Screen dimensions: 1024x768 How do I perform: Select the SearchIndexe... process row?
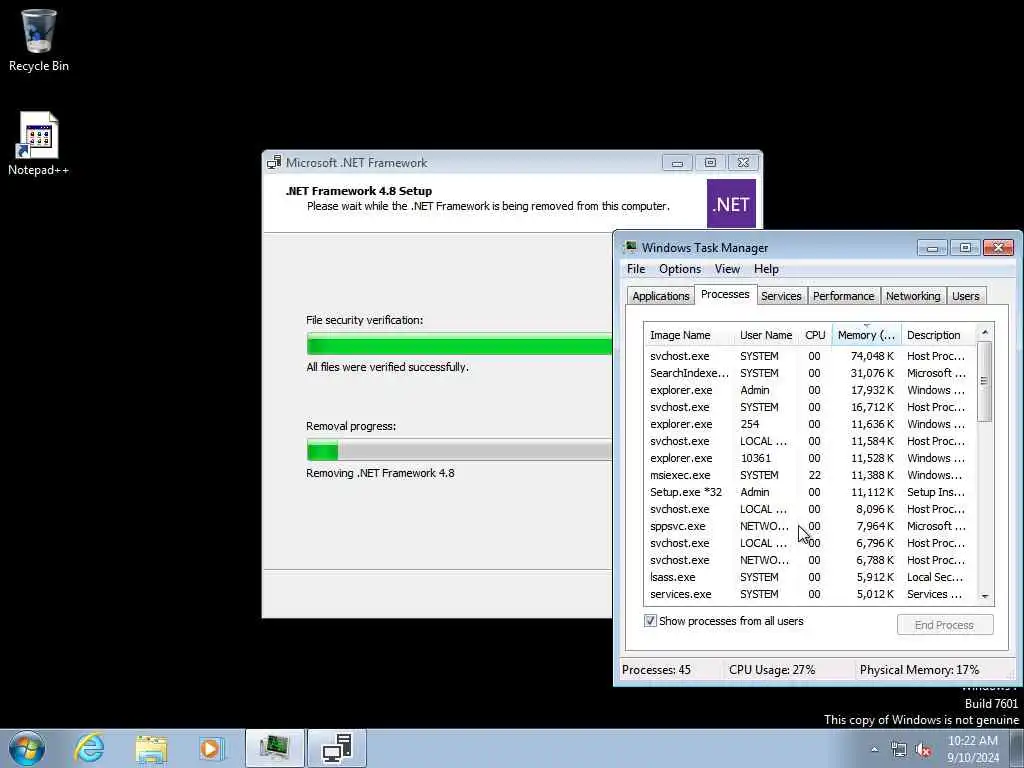(809, 373)
